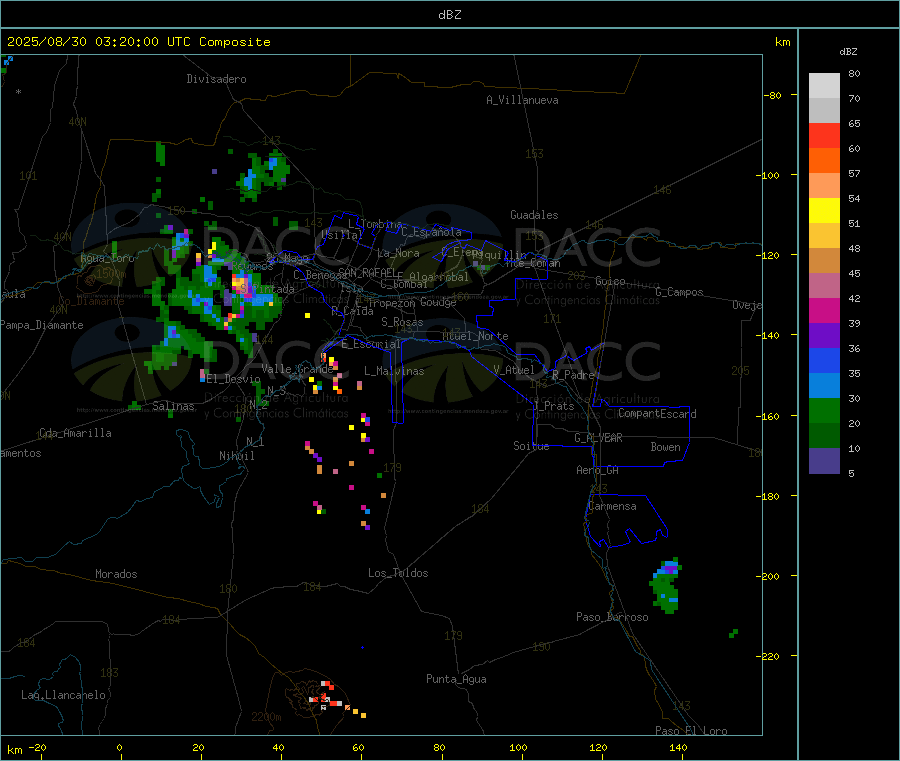The width and height of the screenshot is (900, 761).
Task: Pick the topmost light gray 80-70 swatch
Action: coord(824,86)
